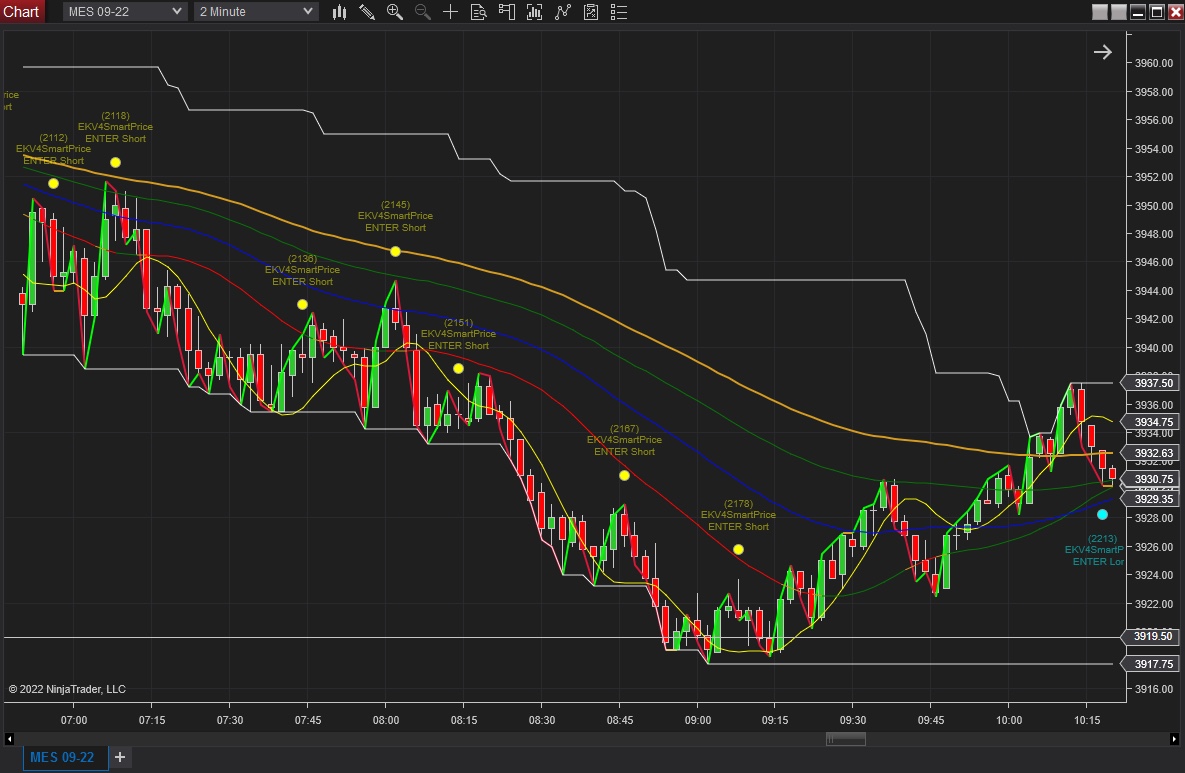Click arrow to return to current bar

click(x=1103, y=51)
